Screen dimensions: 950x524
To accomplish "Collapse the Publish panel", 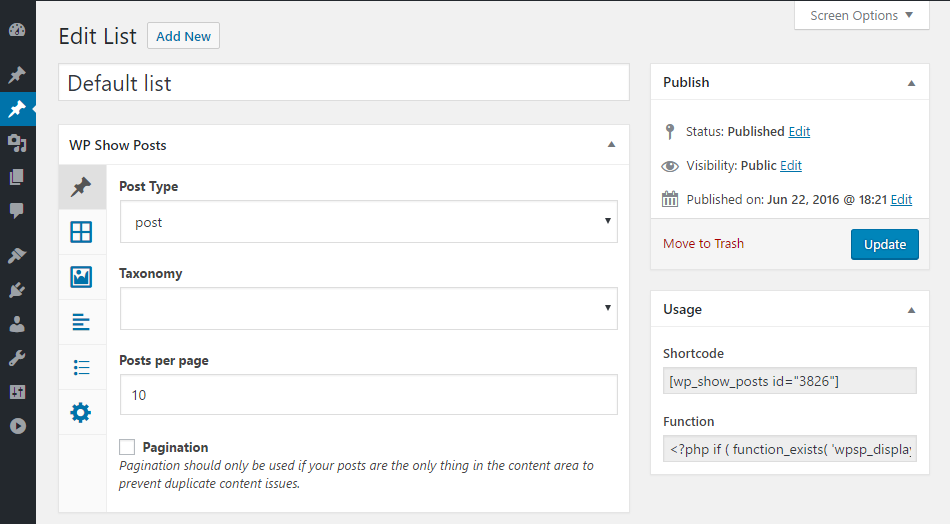I will click(x=911, y=83).
